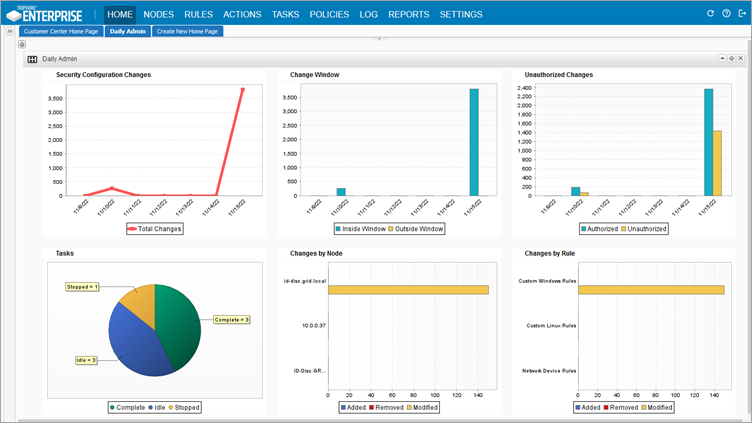This screenshot has width=752, height=423.
Task: Click the Tripwire Enterprise logo
Action: coord(50,14)
